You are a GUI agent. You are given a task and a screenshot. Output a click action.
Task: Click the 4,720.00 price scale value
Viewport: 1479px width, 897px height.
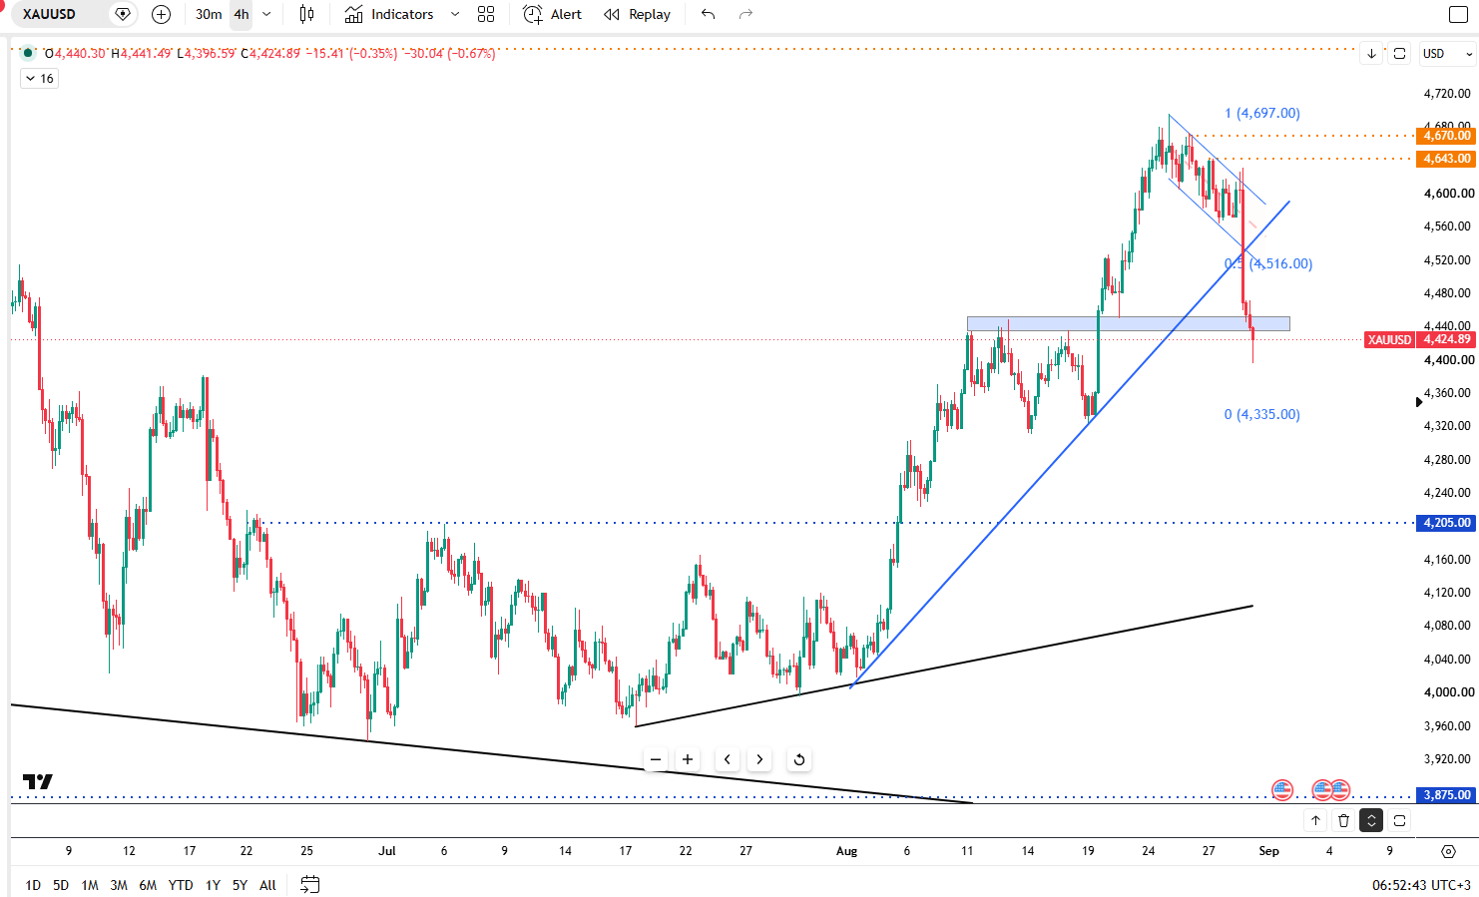(1447, 93)
